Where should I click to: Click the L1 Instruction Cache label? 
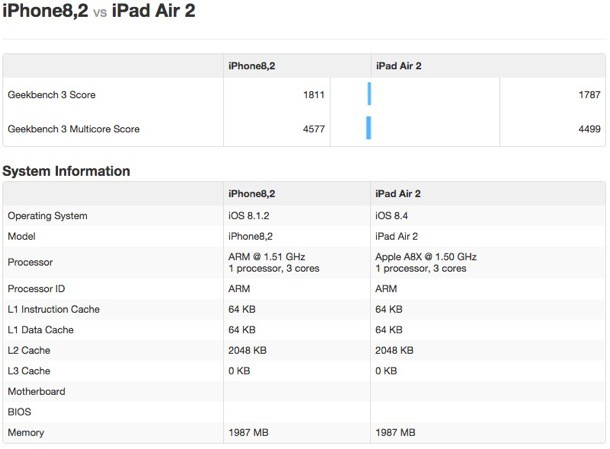[x=54, y=309]
